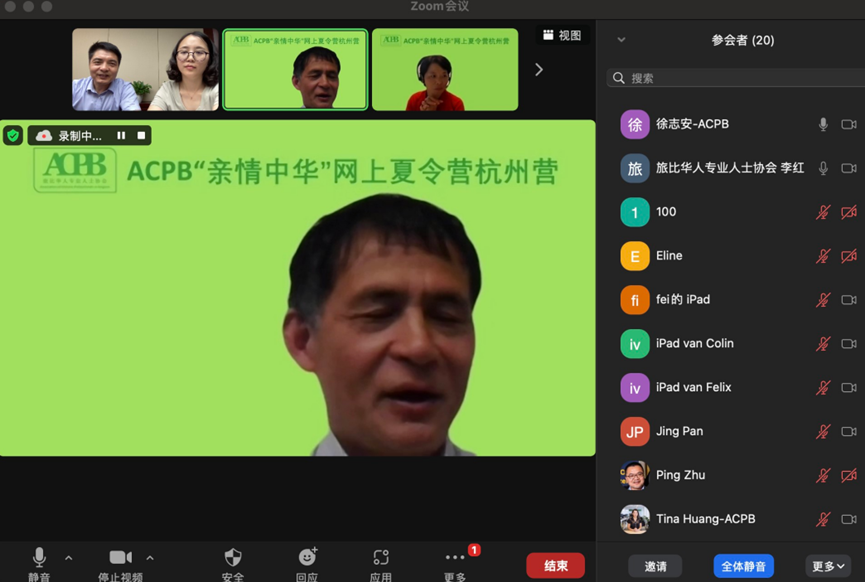Toggle camera for 旅比华人专业人士协会 李红
Viewport: 865px width, 582px height.
tap(849, 168)
